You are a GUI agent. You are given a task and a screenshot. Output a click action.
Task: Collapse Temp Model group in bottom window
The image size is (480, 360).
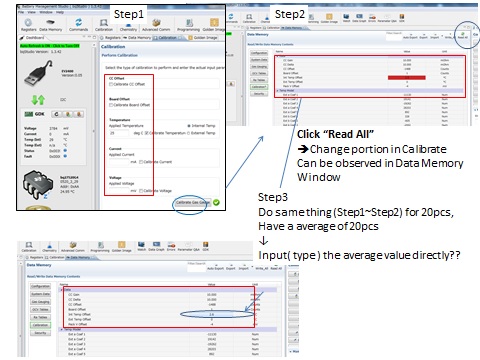click(x=61, y=329)
